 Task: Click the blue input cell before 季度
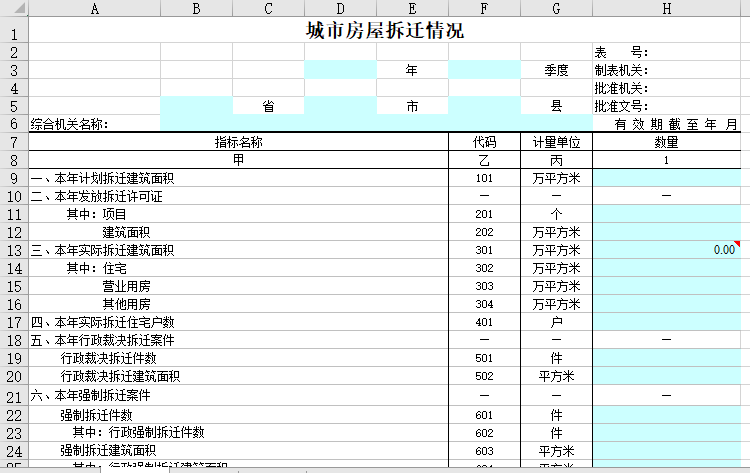pyautogui.click(x=484, y=71)
